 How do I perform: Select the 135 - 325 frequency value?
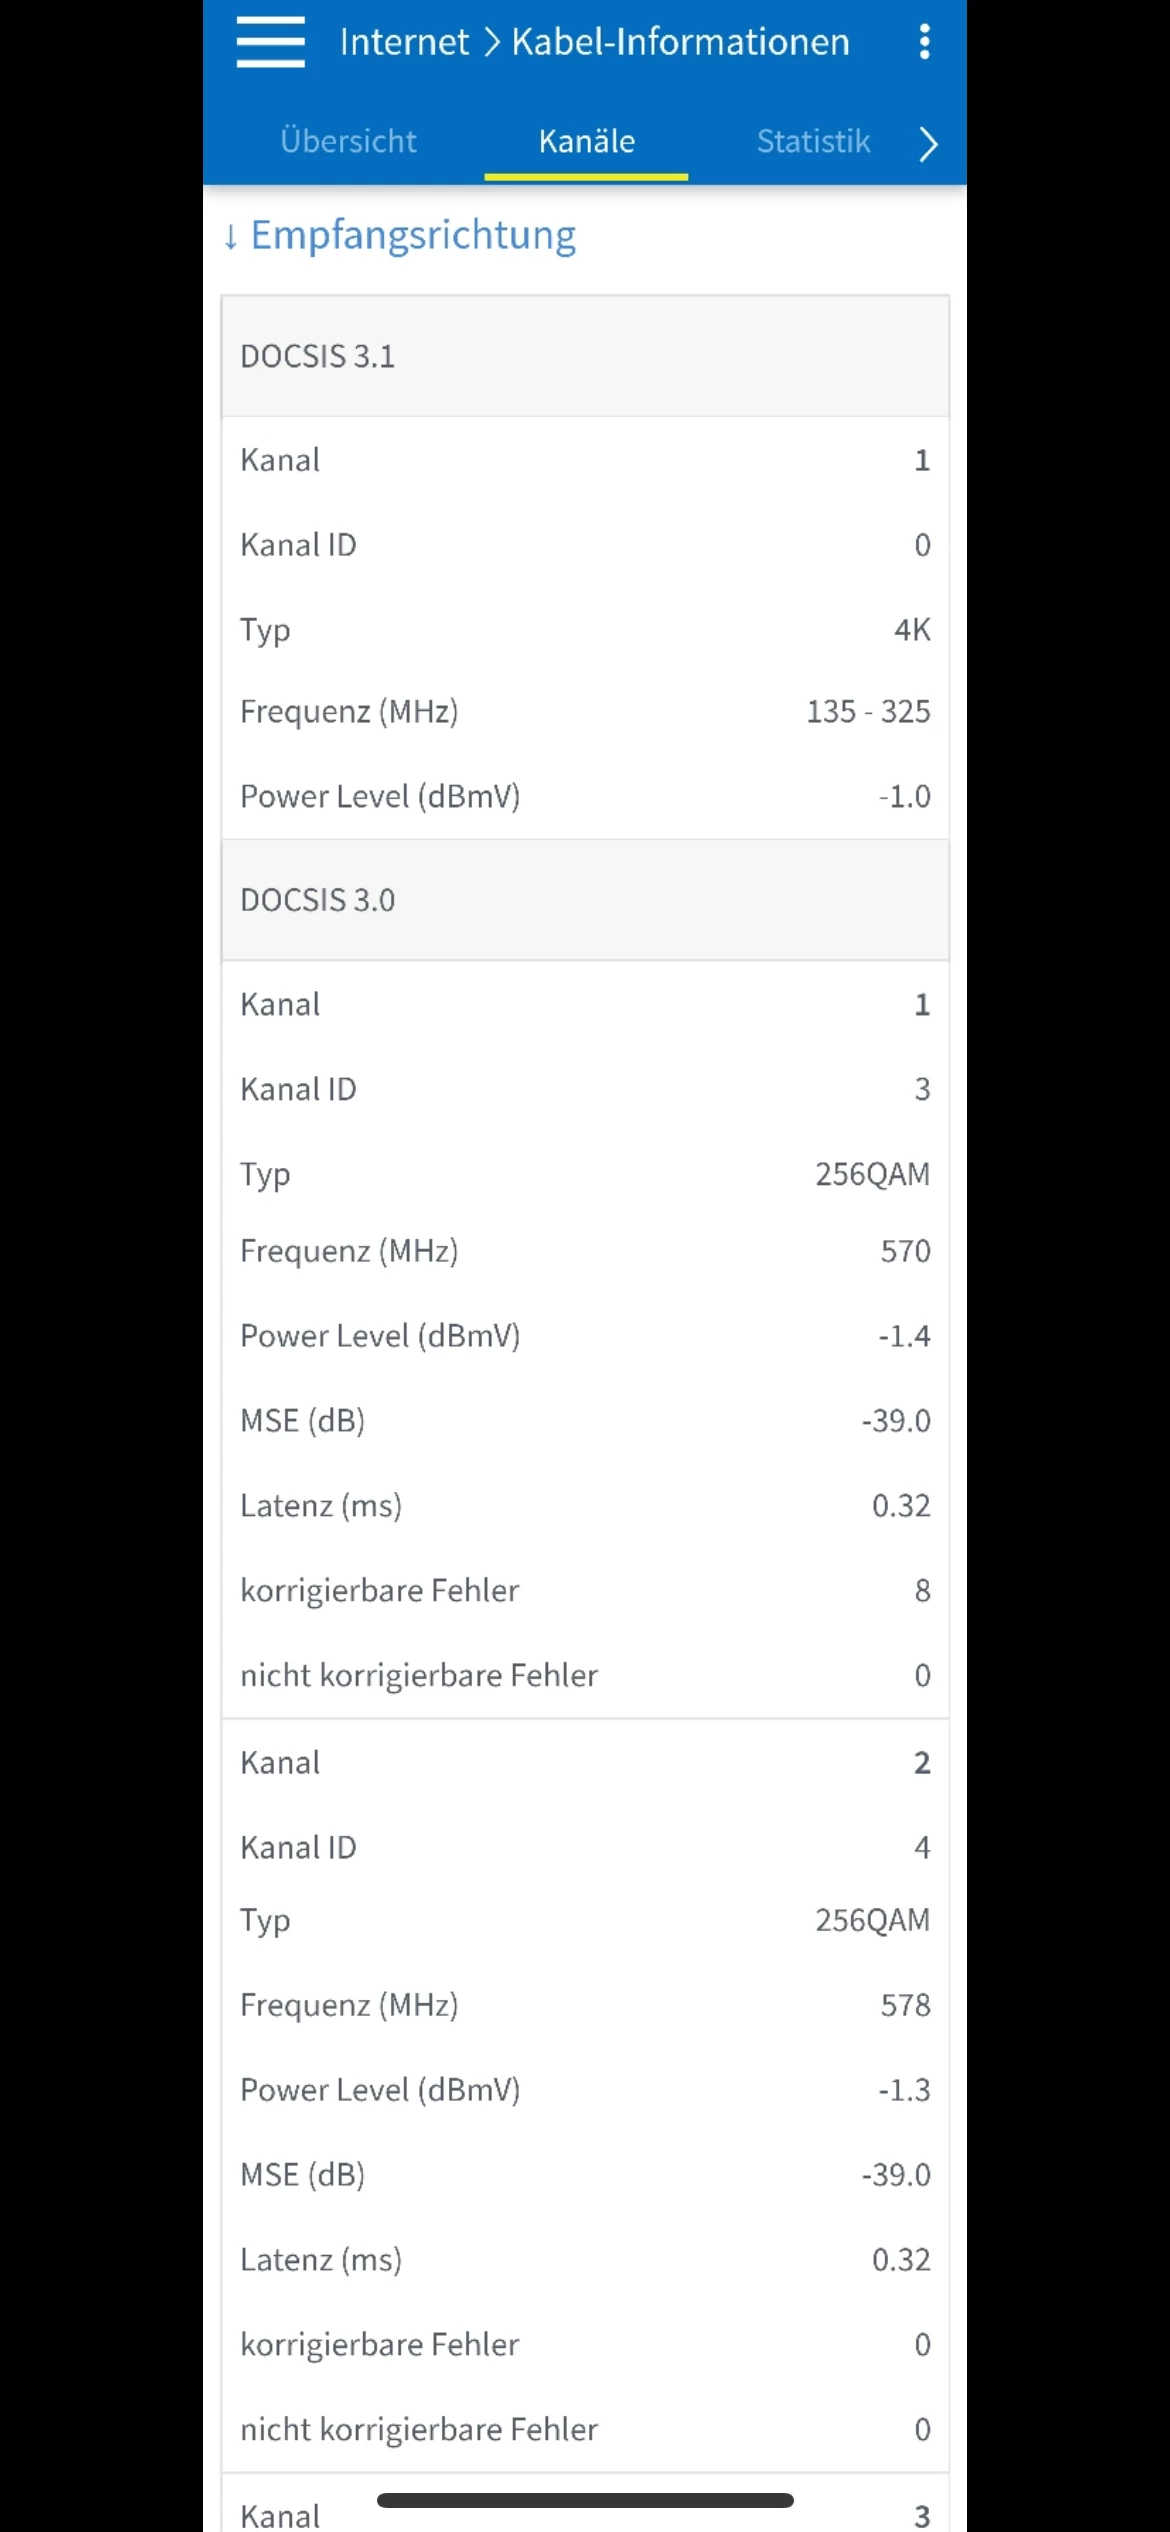(868, 711)
